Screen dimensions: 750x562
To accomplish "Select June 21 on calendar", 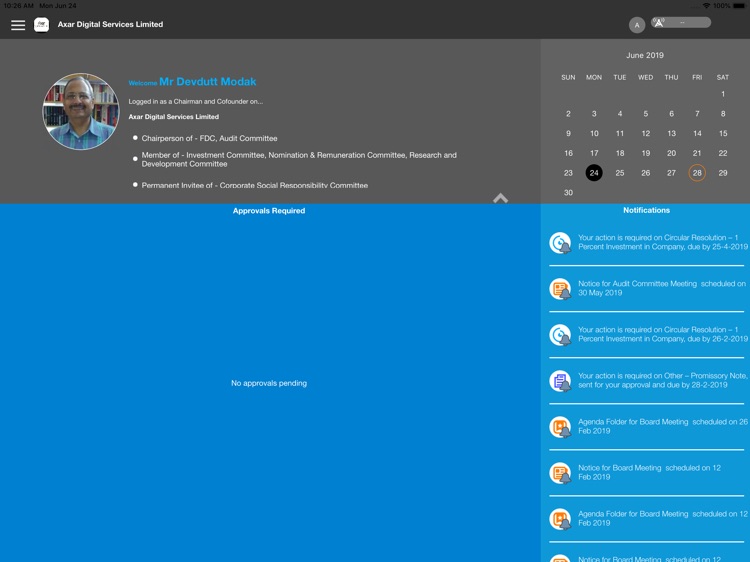I will click(x=697, y=153).
